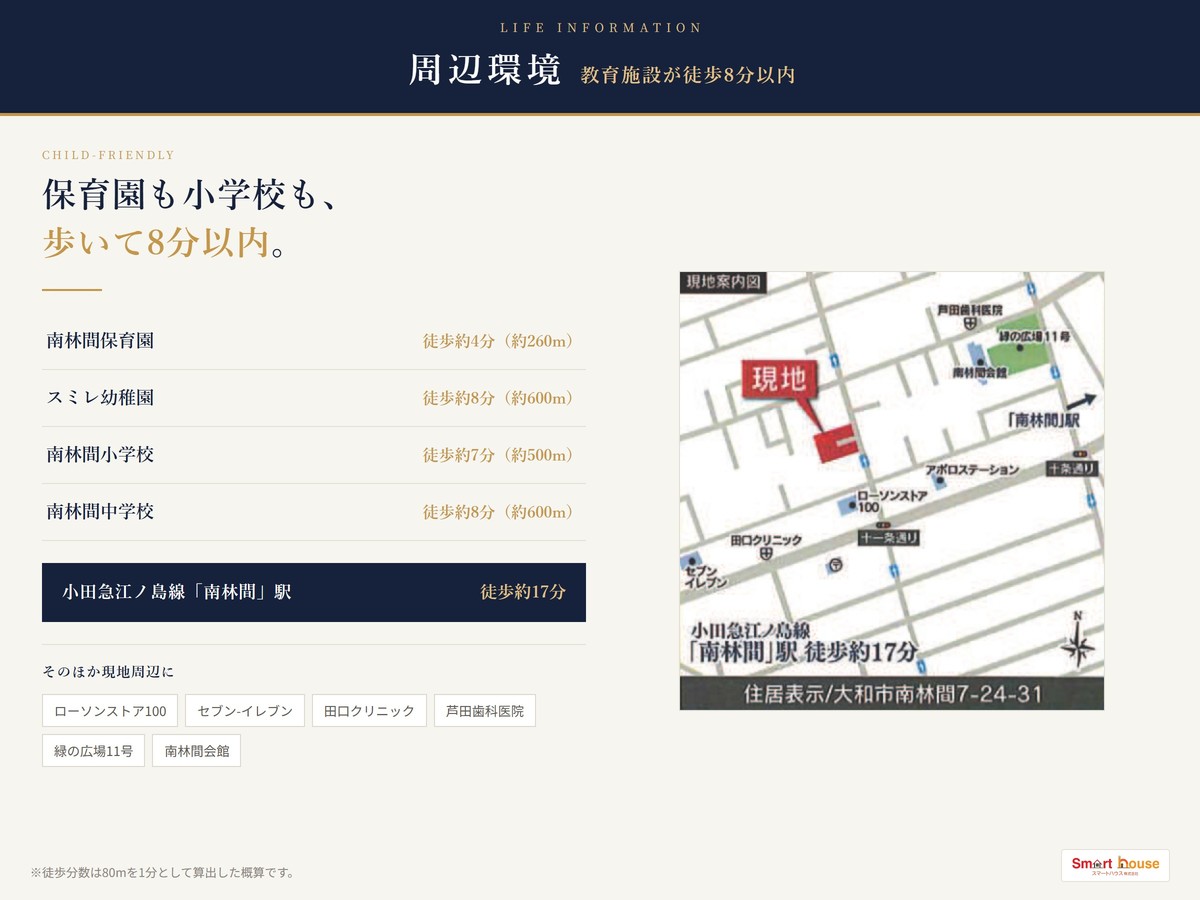Click the LIFE INFORMATION header label

(x=601, y=28)
